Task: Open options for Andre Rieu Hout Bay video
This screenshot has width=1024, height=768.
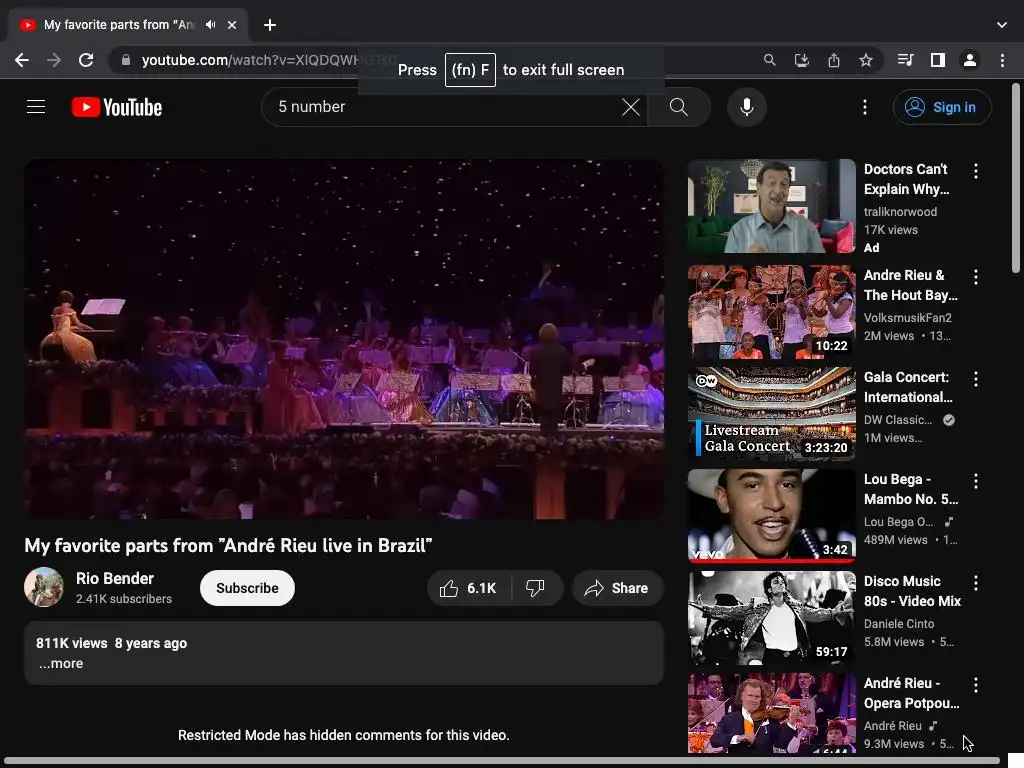Action: click(976, 277)
